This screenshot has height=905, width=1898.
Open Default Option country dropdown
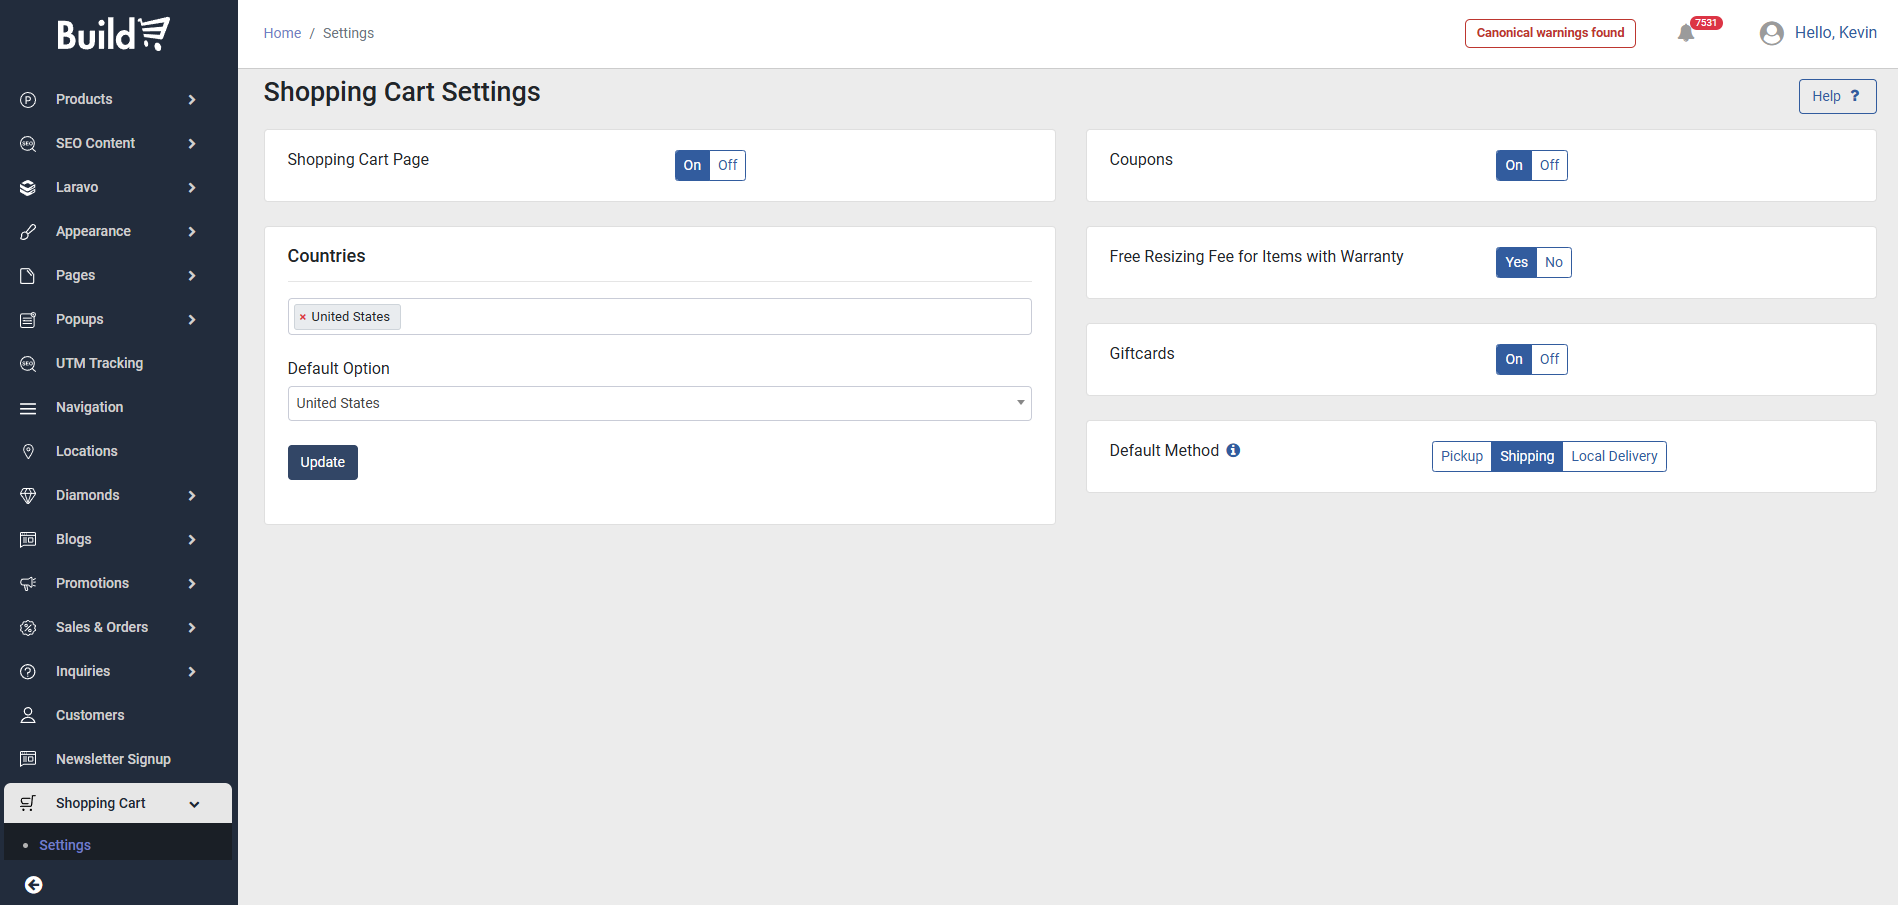click(x=659, y=403)
